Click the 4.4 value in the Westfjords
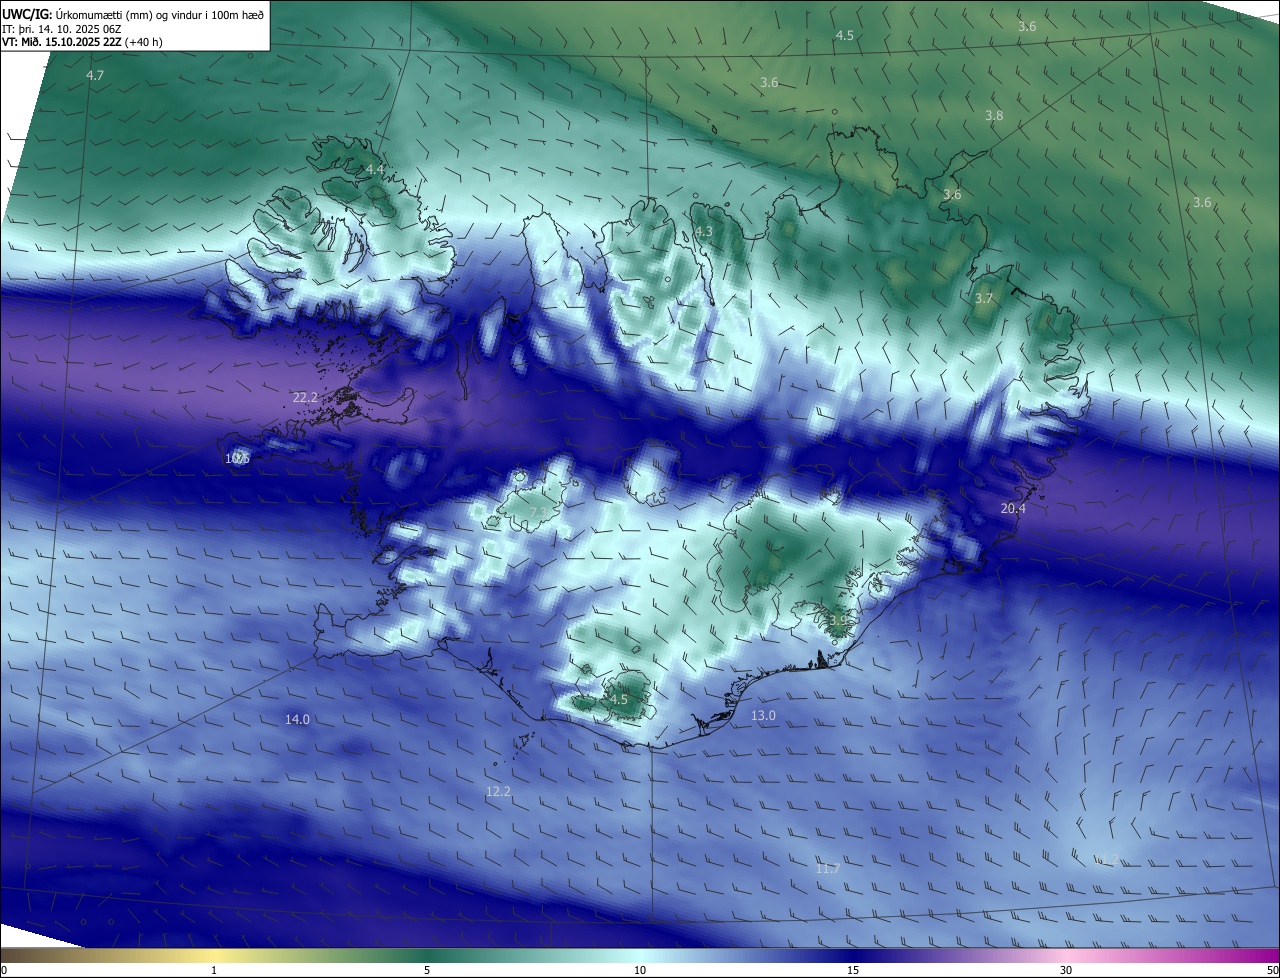This screenshot has width=1280, height=978. coord(375,170)
